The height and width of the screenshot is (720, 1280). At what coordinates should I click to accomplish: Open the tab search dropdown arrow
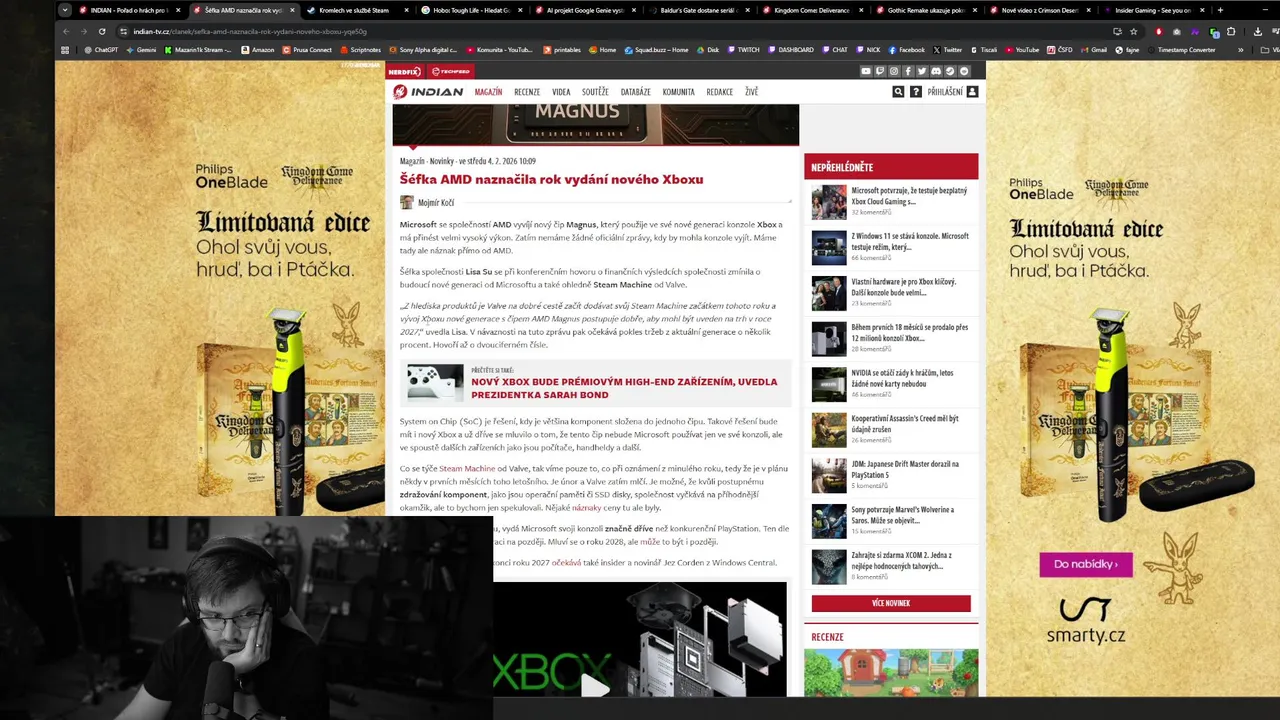(x=65, y=10)
